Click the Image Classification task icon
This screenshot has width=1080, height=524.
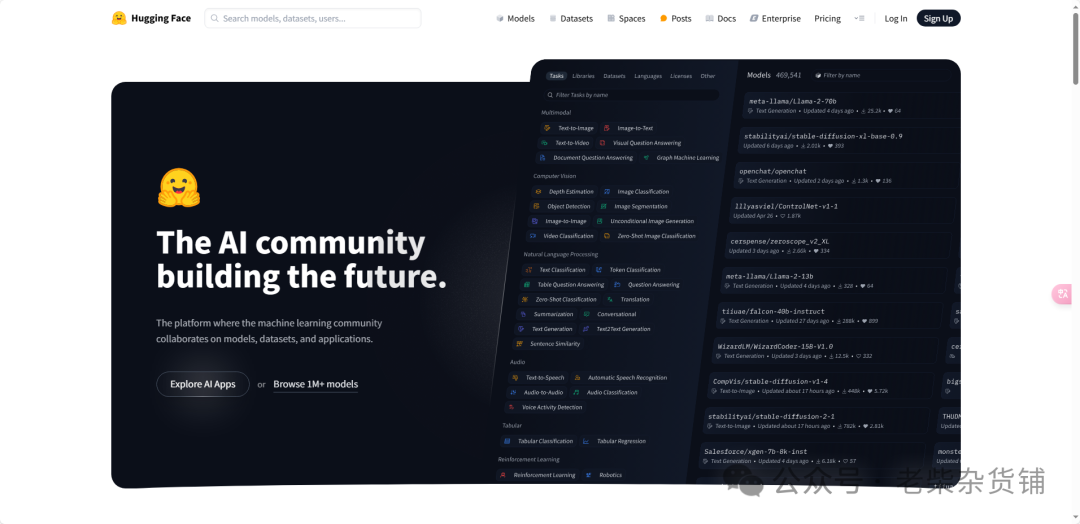[607, 191]
